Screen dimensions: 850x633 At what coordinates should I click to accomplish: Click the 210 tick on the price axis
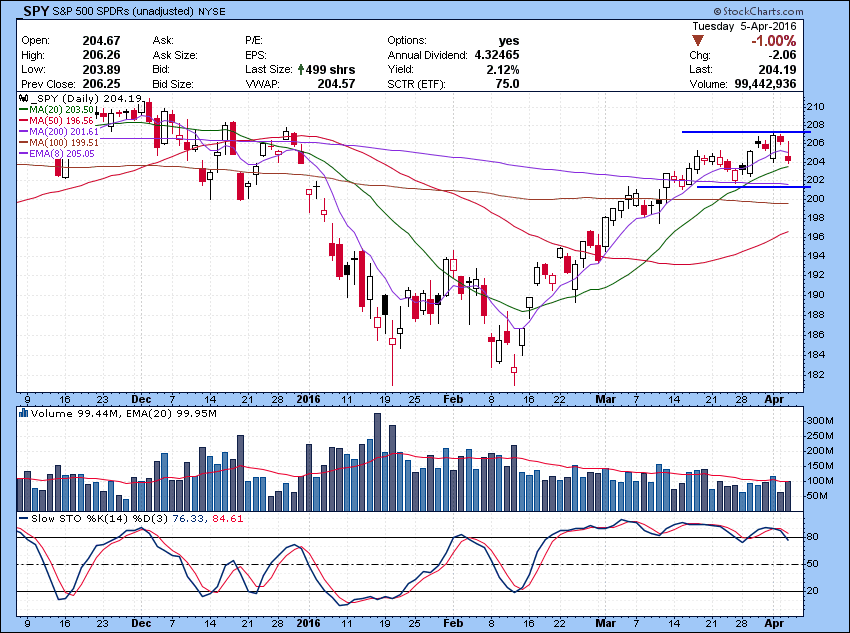click(x=816, y=106)
